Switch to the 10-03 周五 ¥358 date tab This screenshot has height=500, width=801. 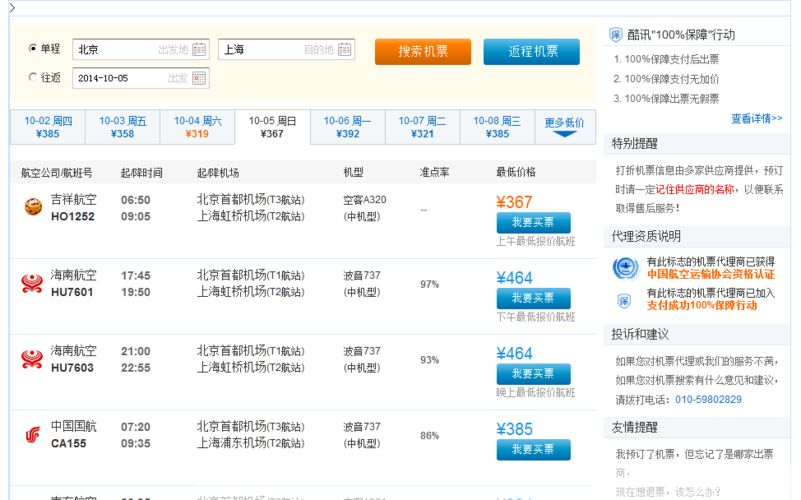[123, 127]
